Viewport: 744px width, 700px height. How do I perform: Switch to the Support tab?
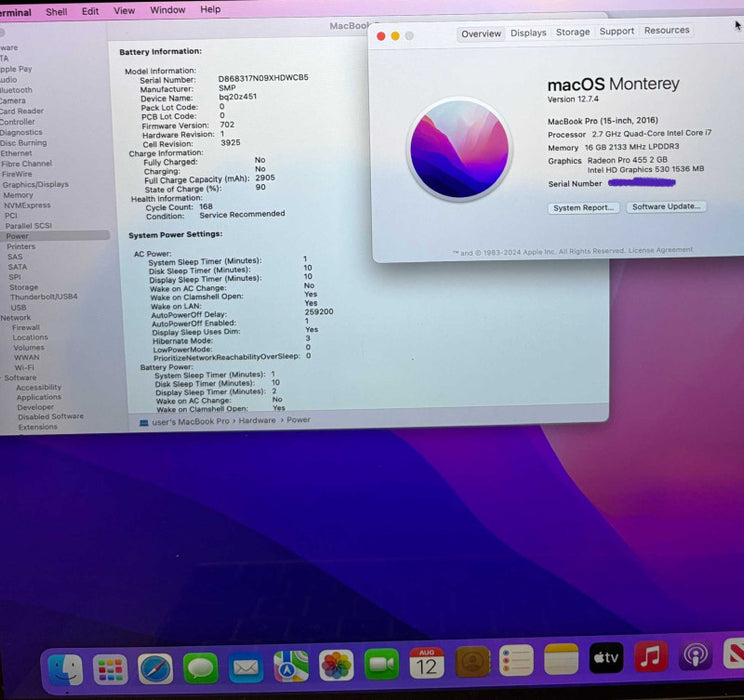[616, 31]
